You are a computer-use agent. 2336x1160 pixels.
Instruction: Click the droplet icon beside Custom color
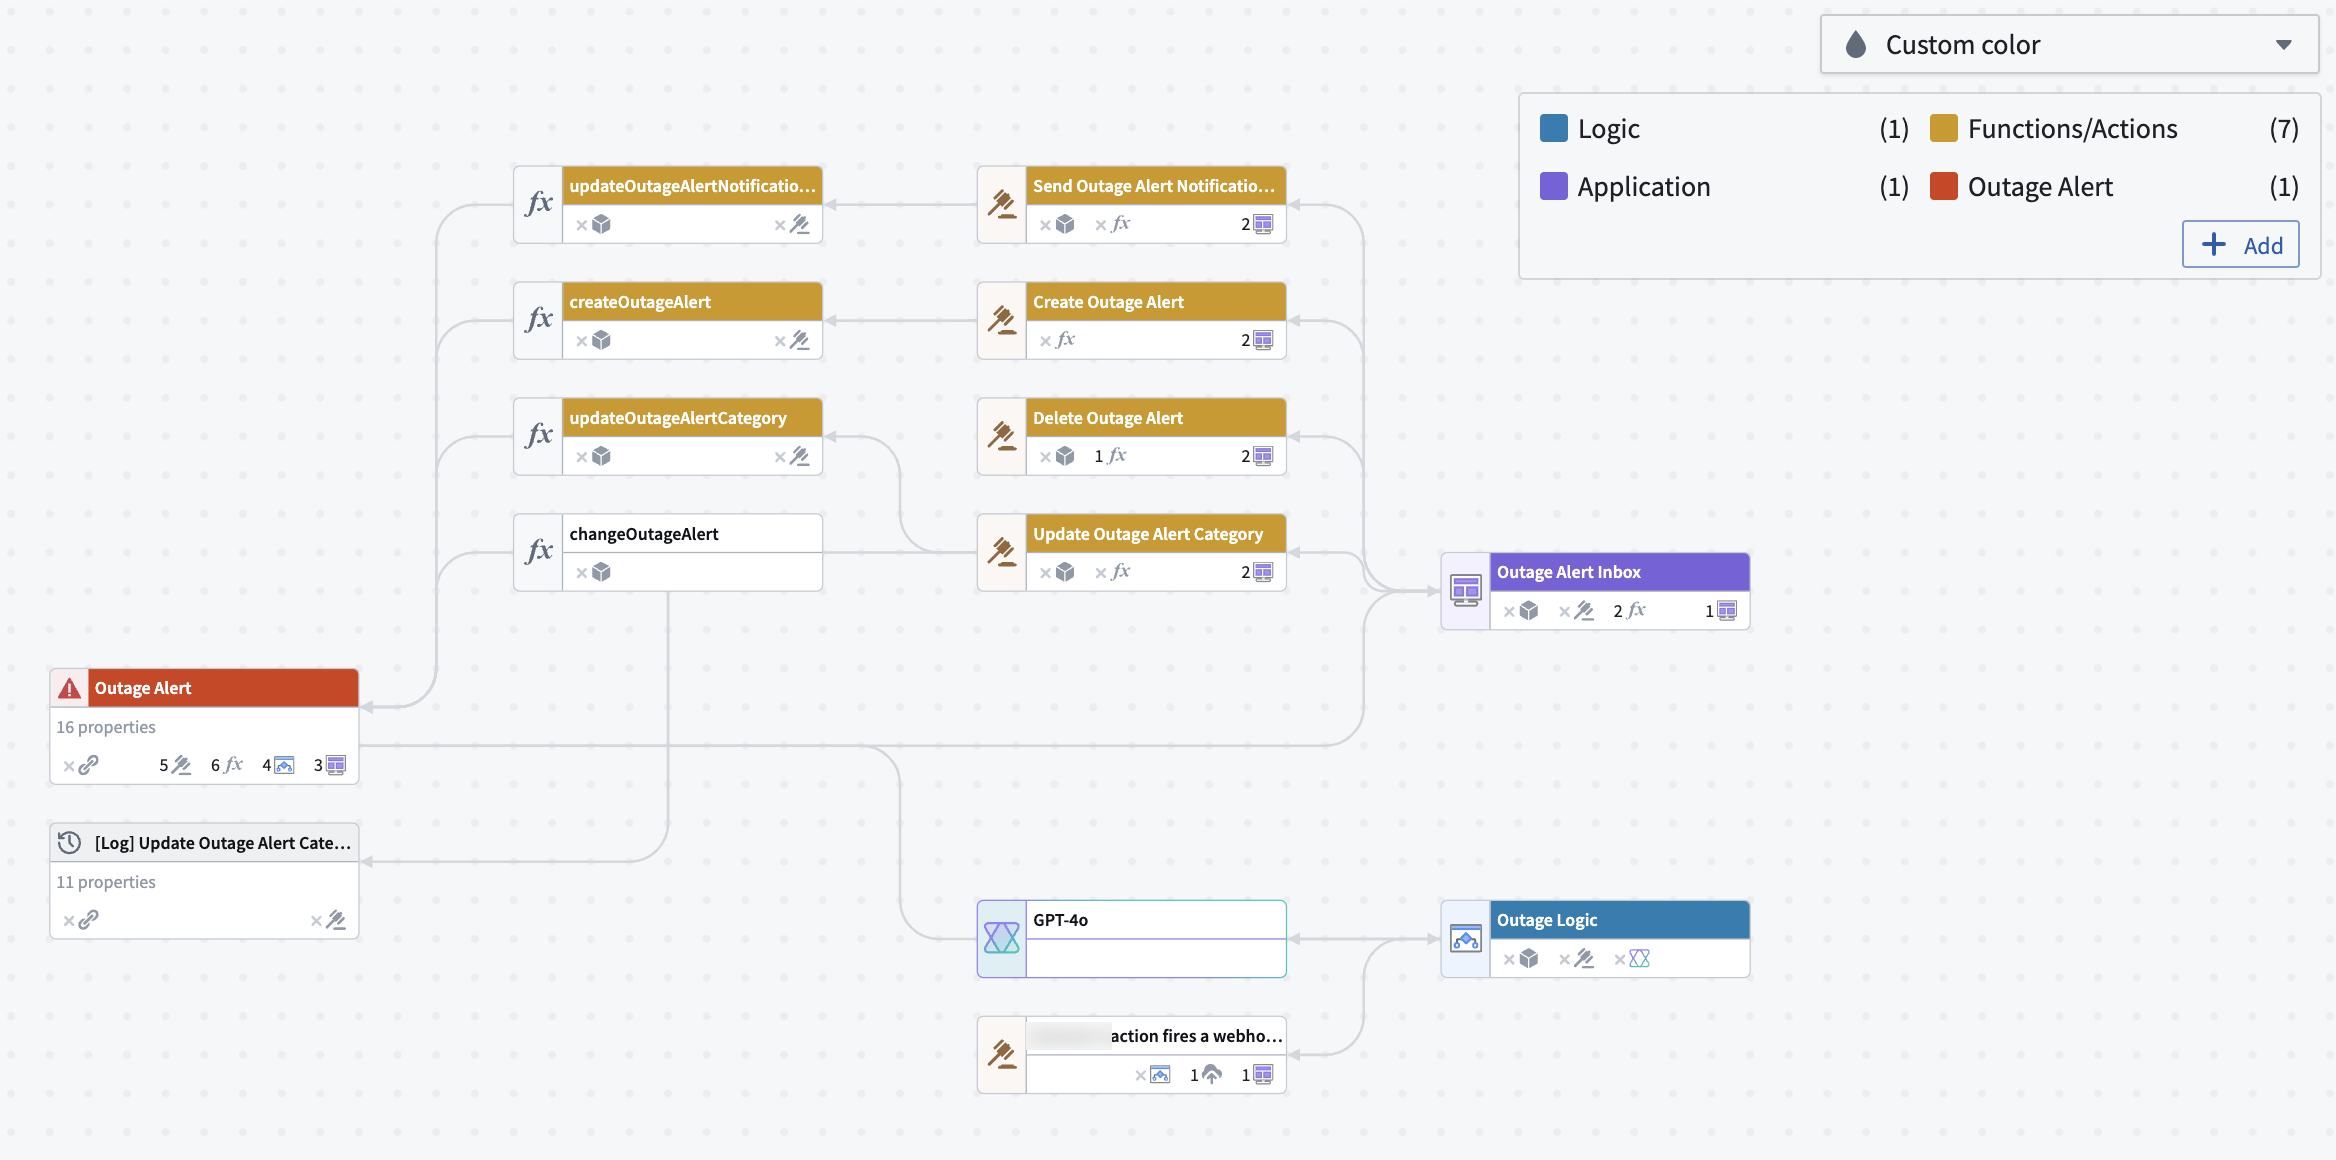pyautogui.click(x=1855, y=44)
